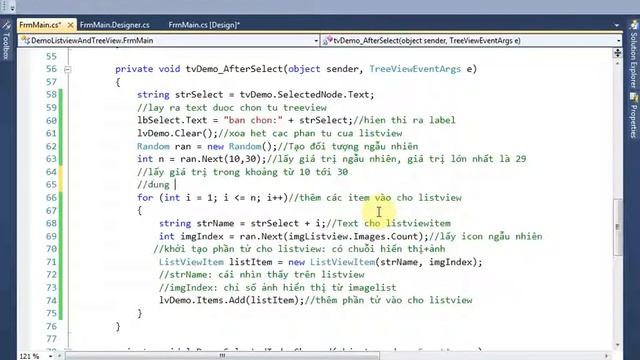Click line number 62 in the gutter

coord(51,147)
